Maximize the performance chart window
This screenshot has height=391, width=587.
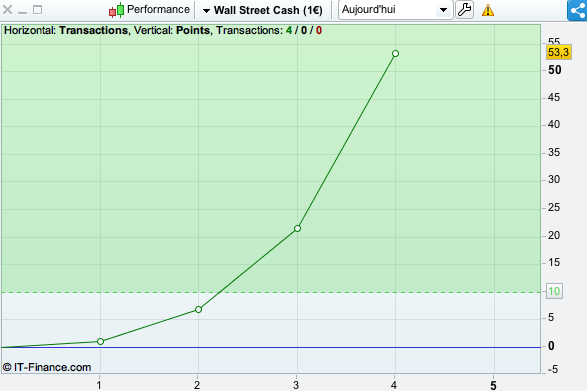(x=37, y=9)
